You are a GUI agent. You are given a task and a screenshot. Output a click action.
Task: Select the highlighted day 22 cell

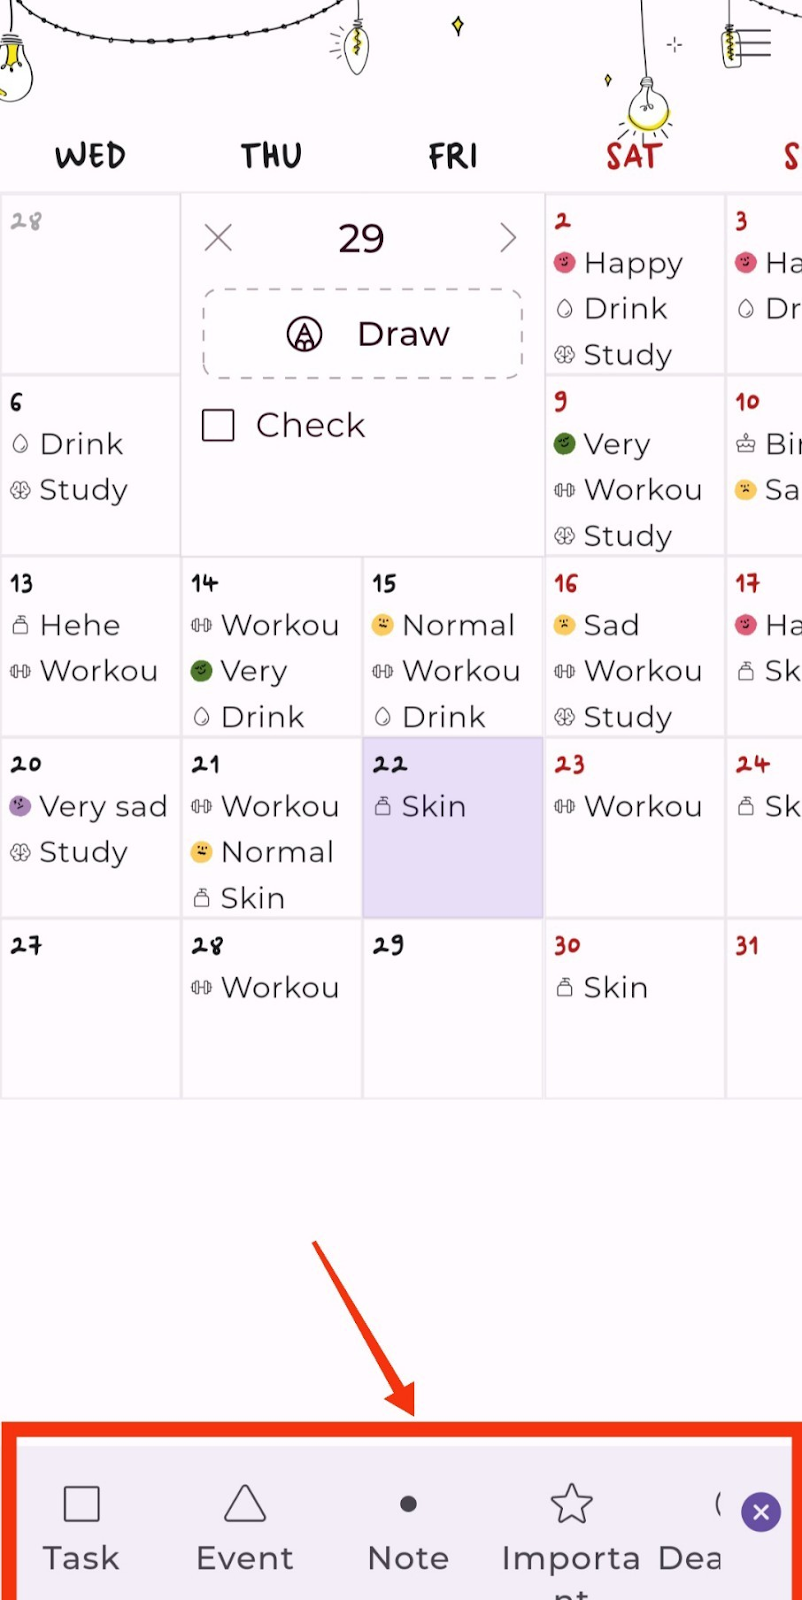[453, 860]
